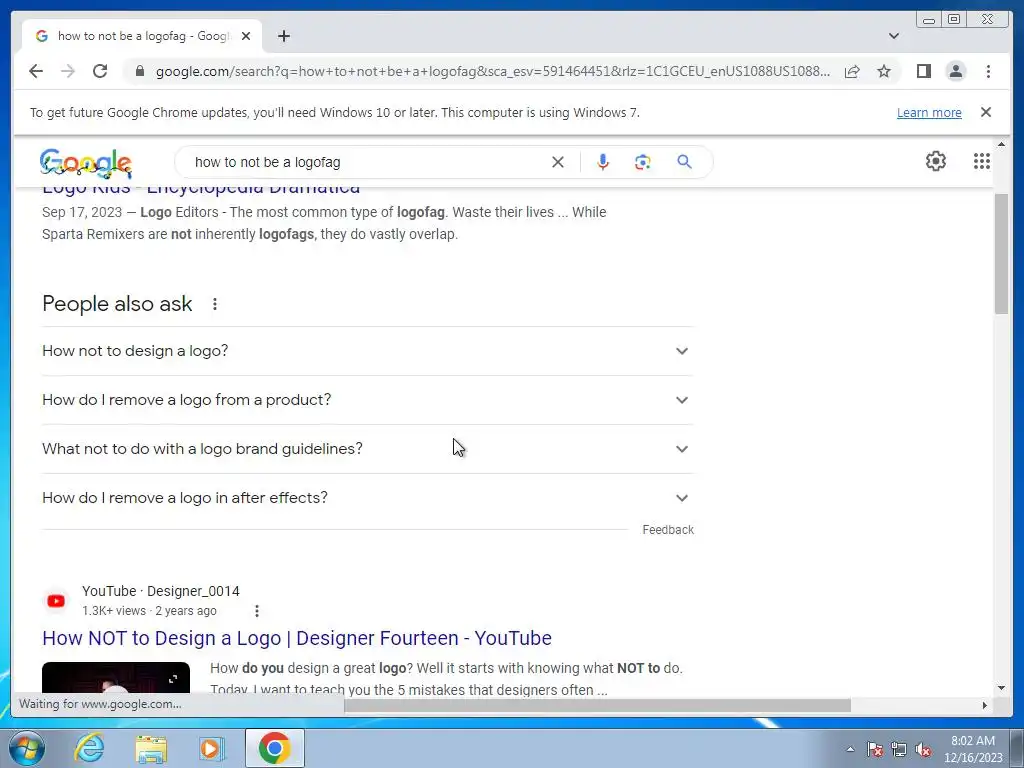Click the forward navigation arrow
This screenshot has height=768, width=1024.
click(x=68, y=71)
